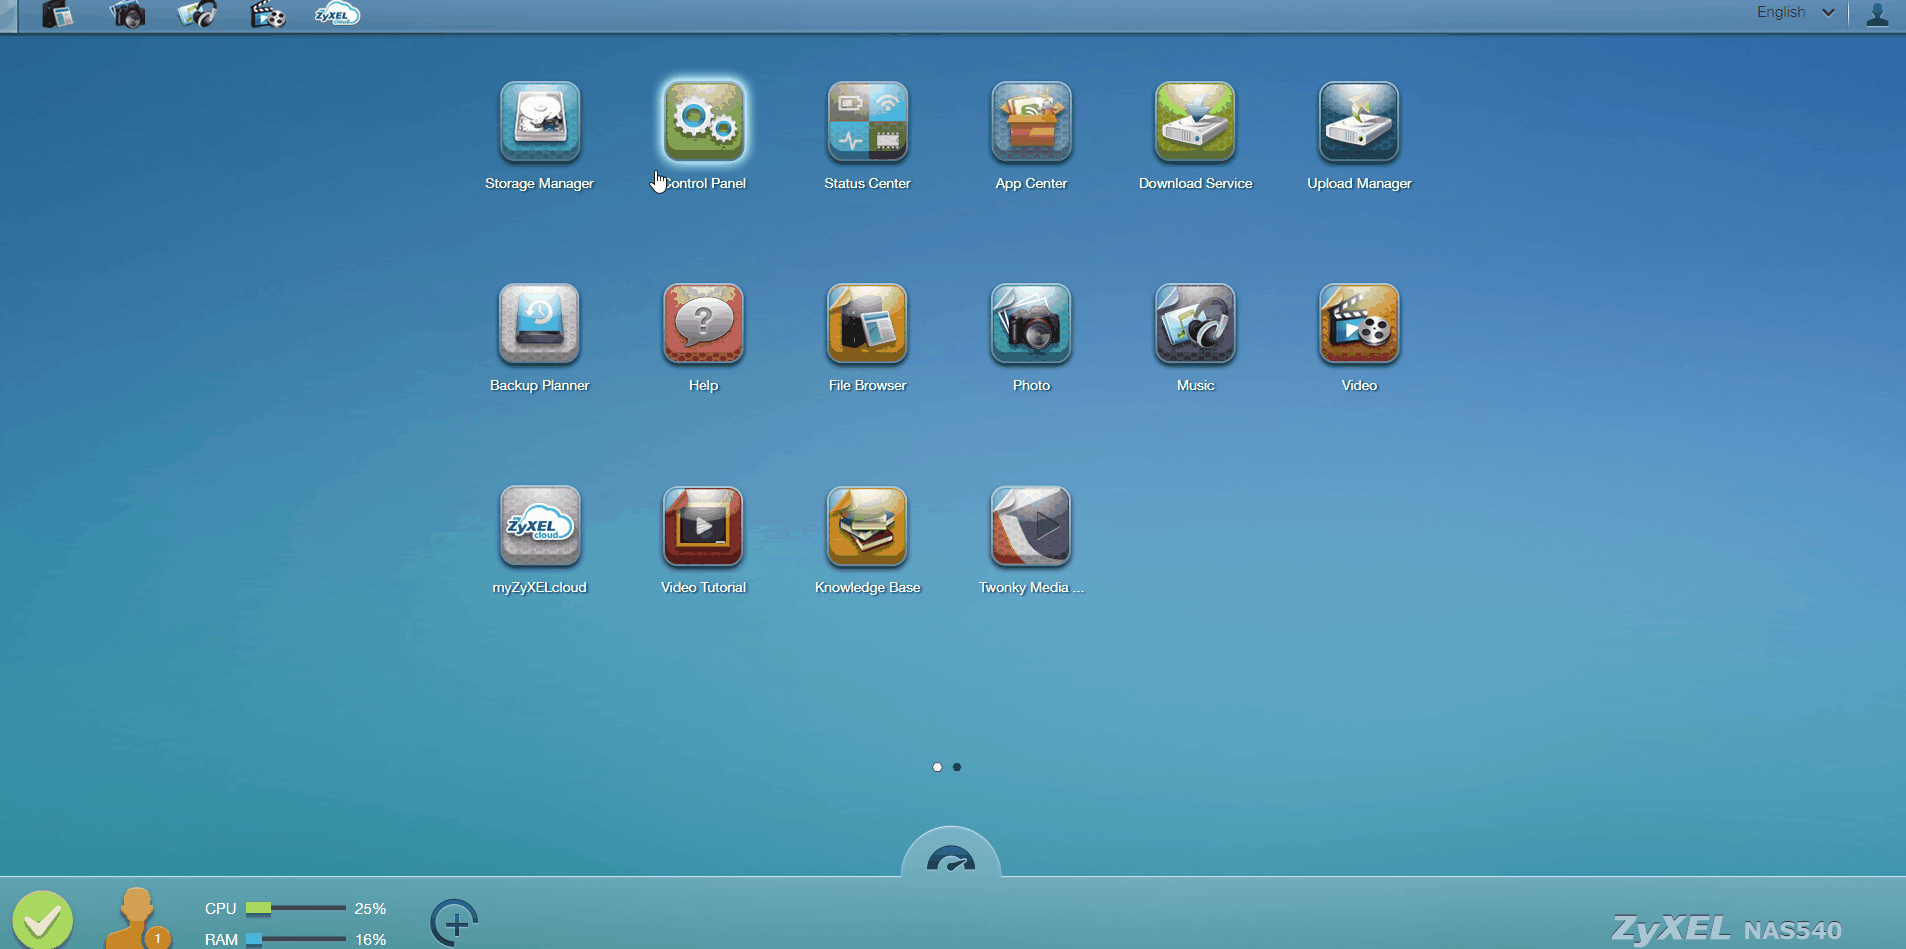Open the English language dropdown
Image resolution: width=1906 pixels, height=949 pixels.
tap(1796, 12)
